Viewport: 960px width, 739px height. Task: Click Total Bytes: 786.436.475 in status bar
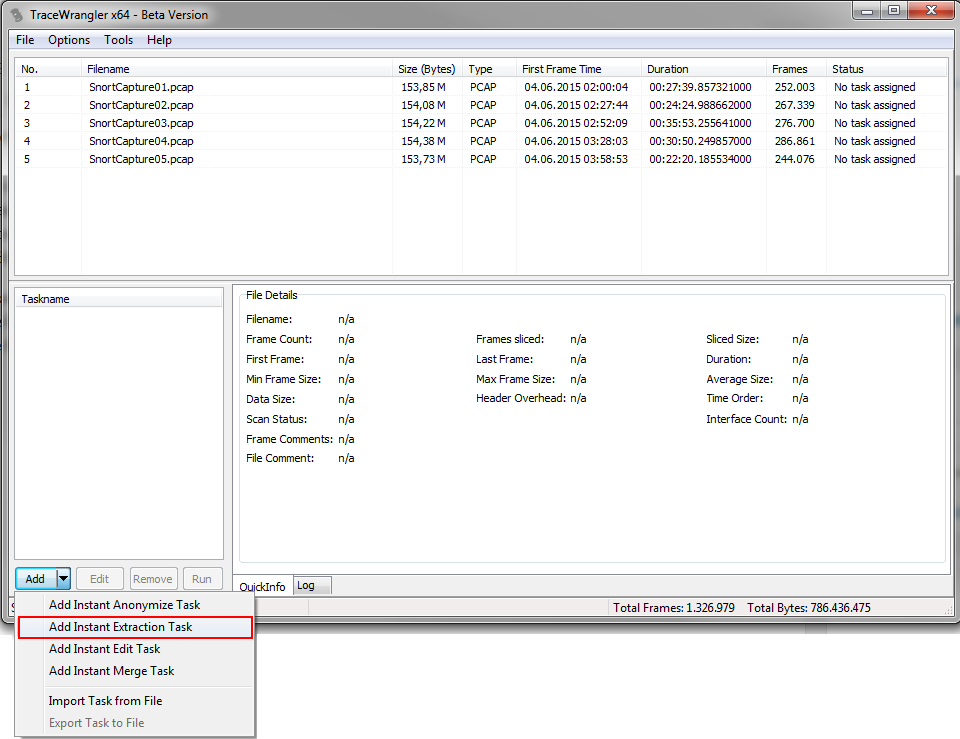coord(809,608)
